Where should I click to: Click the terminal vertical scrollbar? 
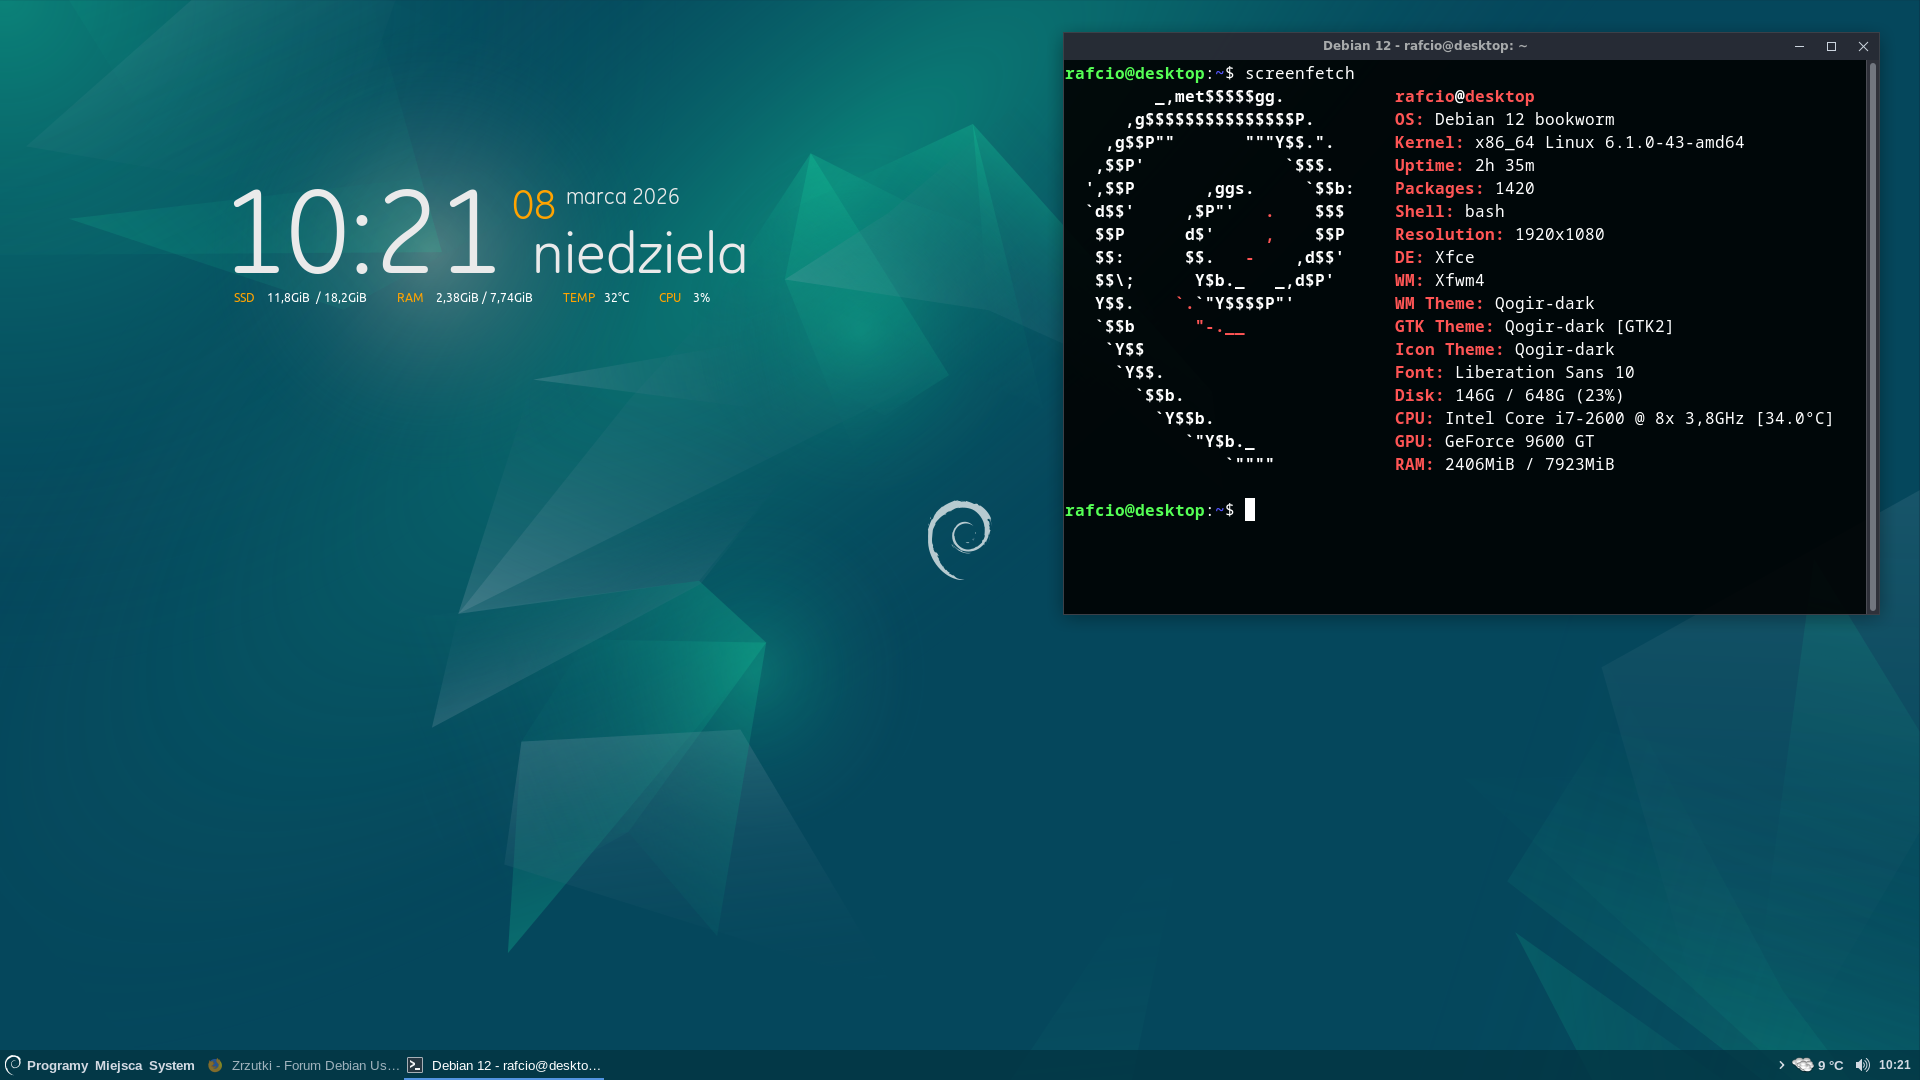click(x=1872, y=336)
